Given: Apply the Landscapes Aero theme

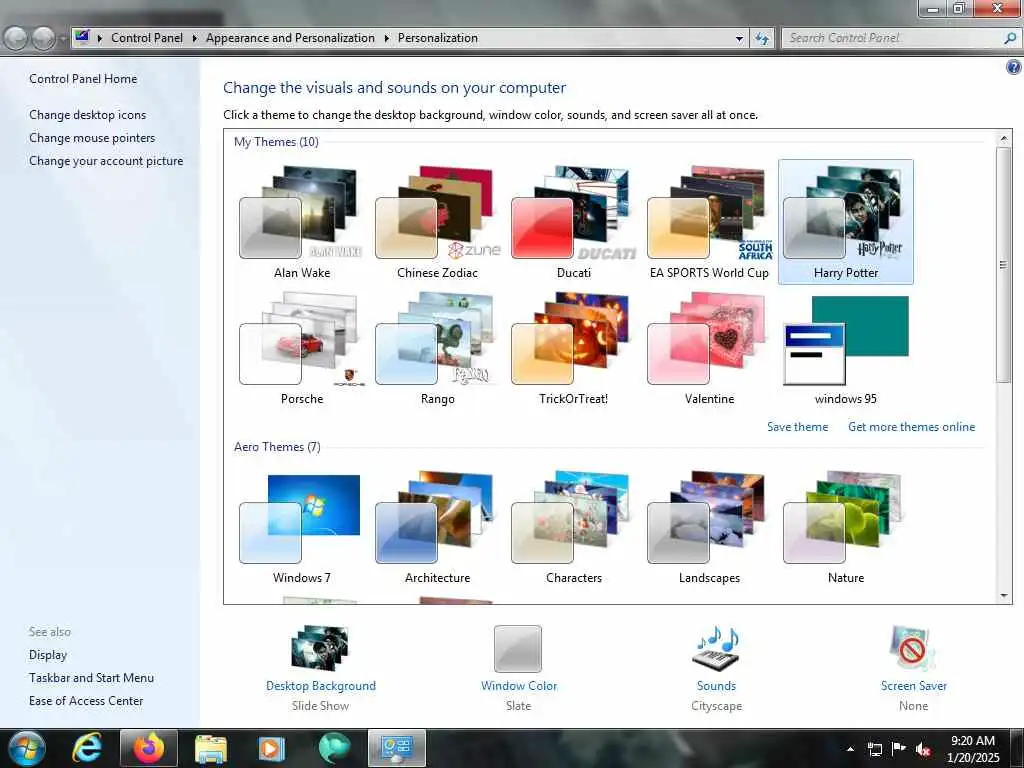Looking at the screenshot, I should [x=709, y=528].
